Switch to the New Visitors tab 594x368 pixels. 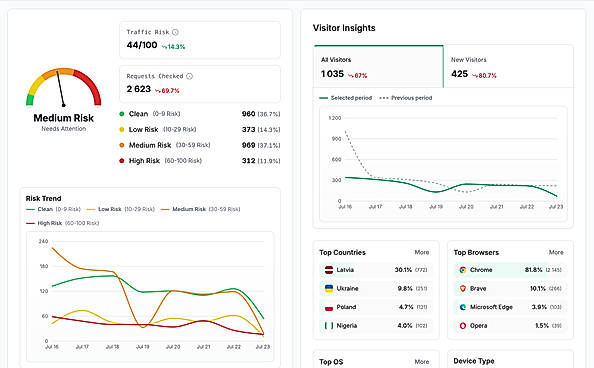(x=508, y=67)
